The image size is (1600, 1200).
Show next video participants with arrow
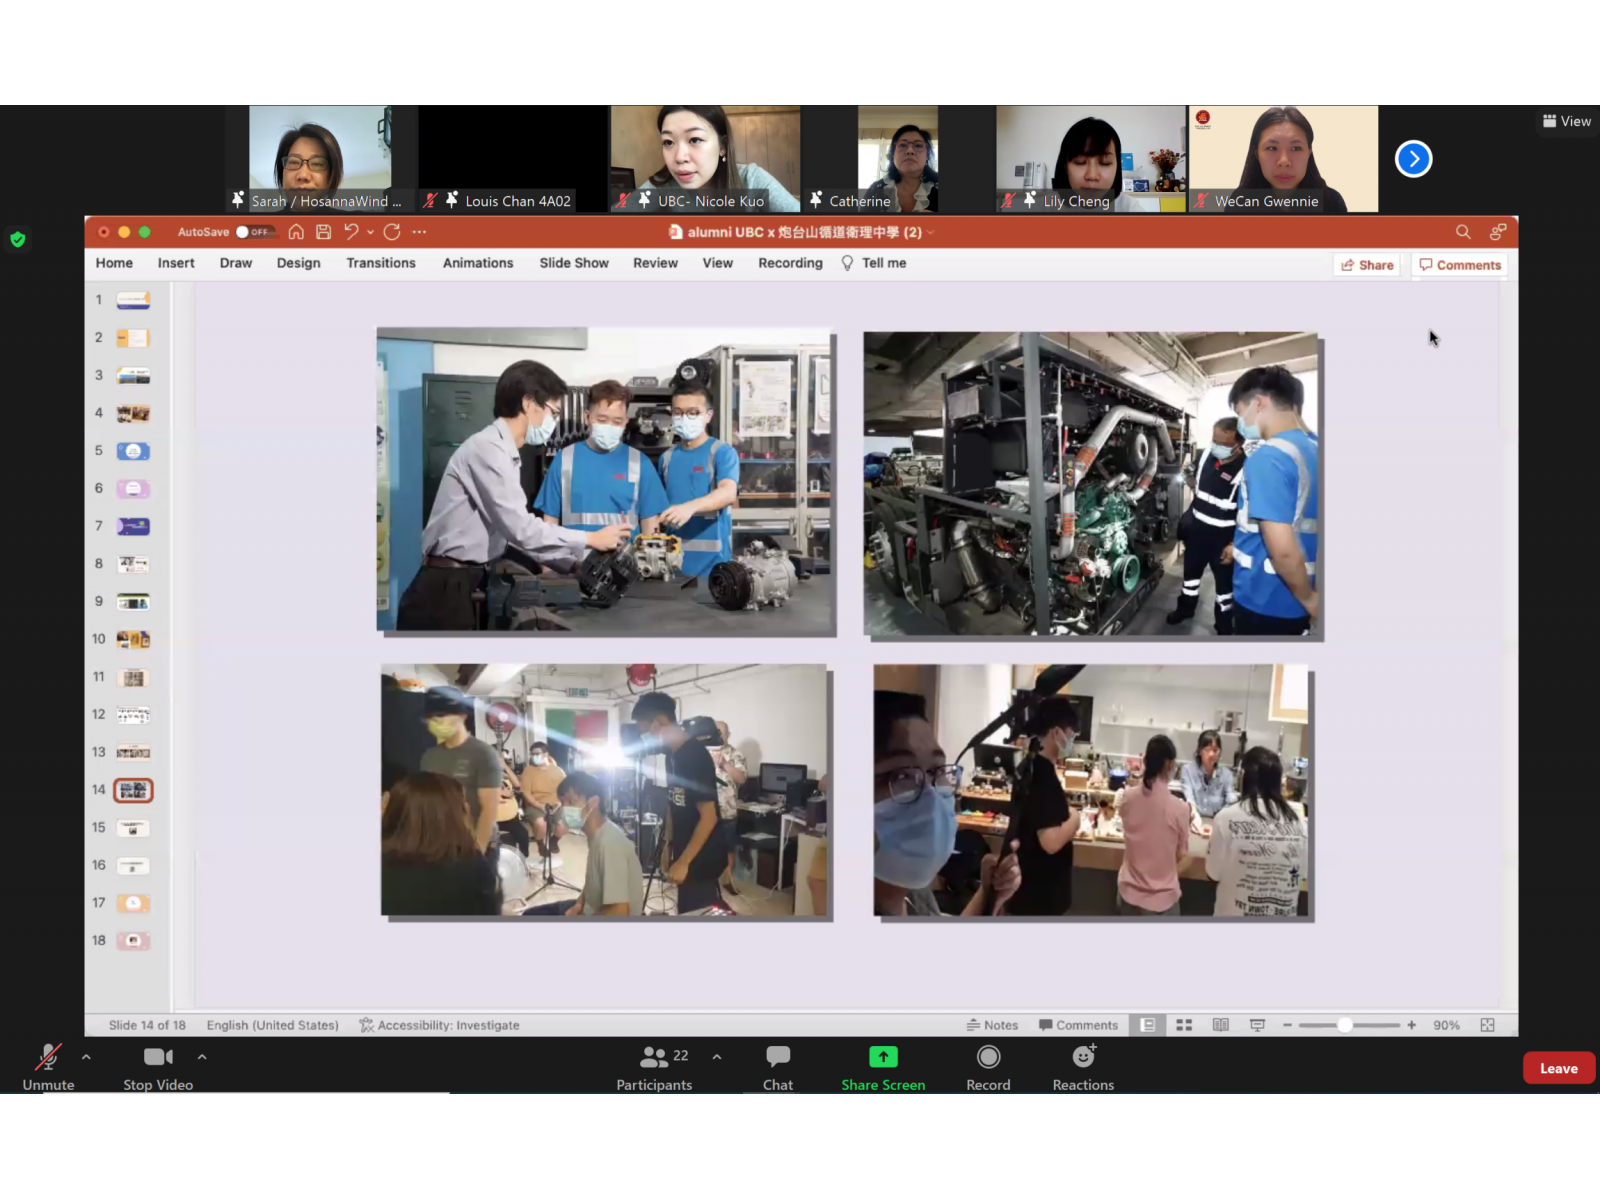click(x=1413, y=159)
